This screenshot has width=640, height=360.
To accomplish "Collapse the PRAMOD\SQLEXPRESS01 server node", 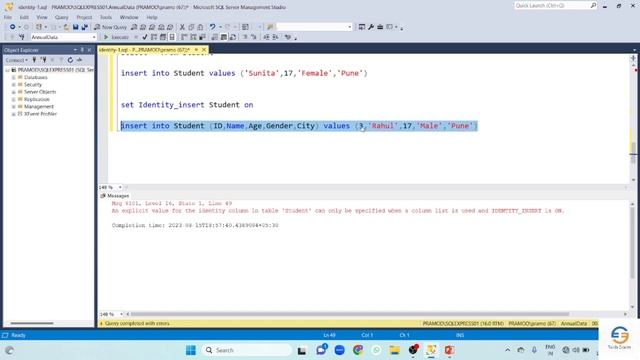I will pyautogui.click(x=7, y=70).
